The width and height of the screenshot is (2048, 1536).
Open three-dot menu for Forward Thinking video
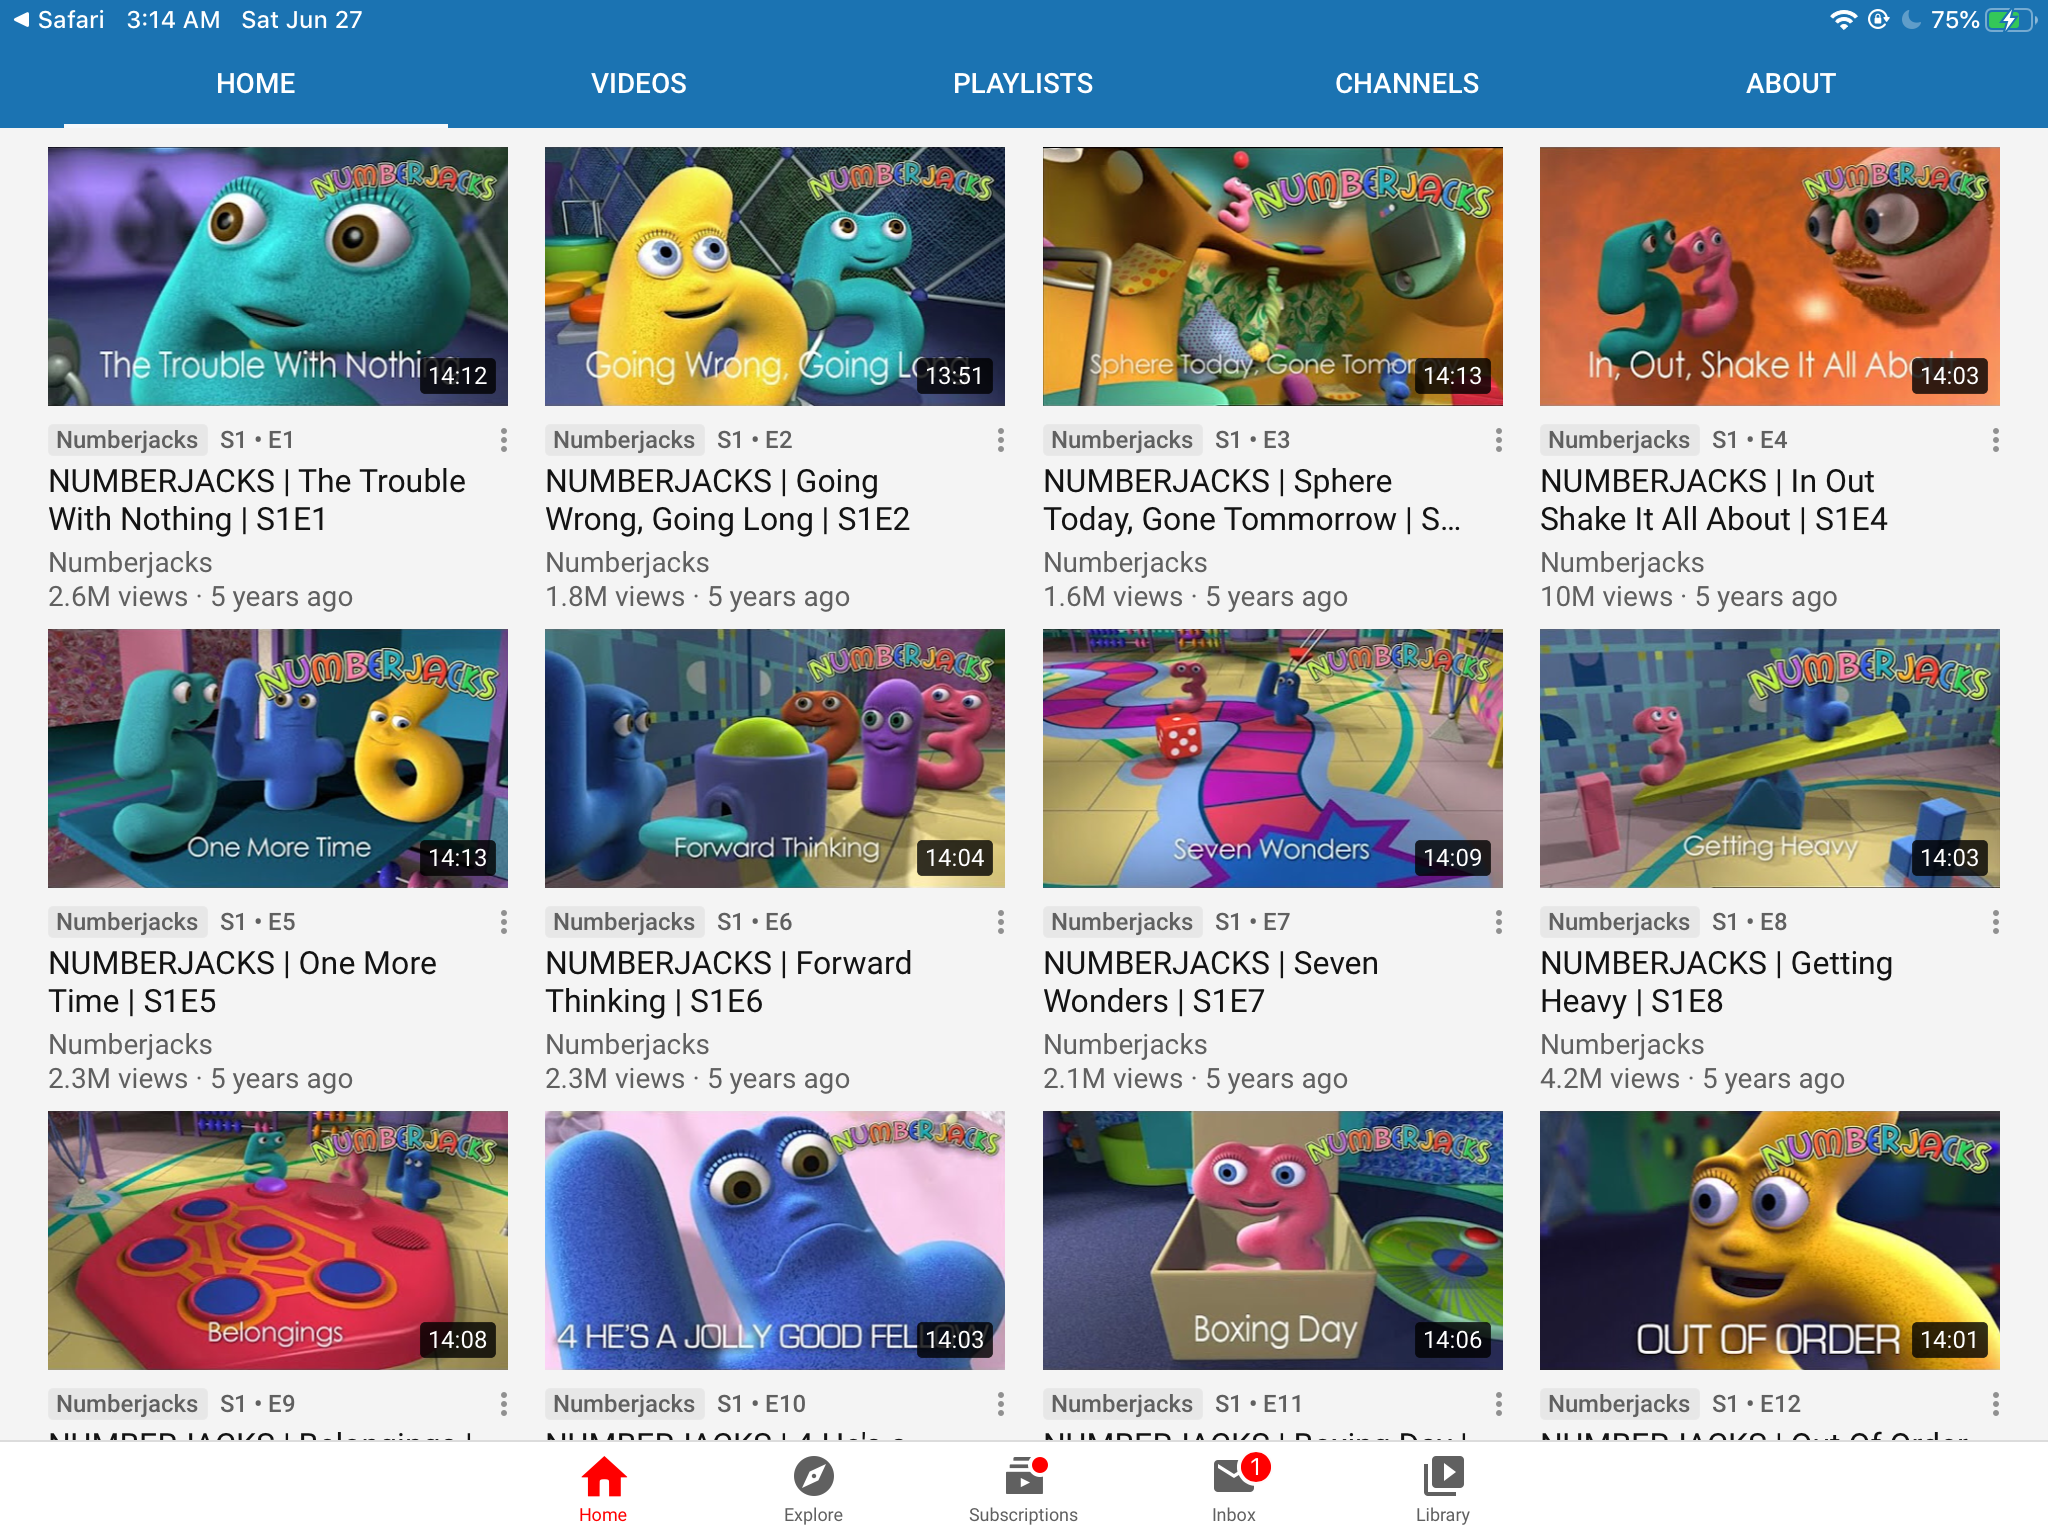point(1000,922)
